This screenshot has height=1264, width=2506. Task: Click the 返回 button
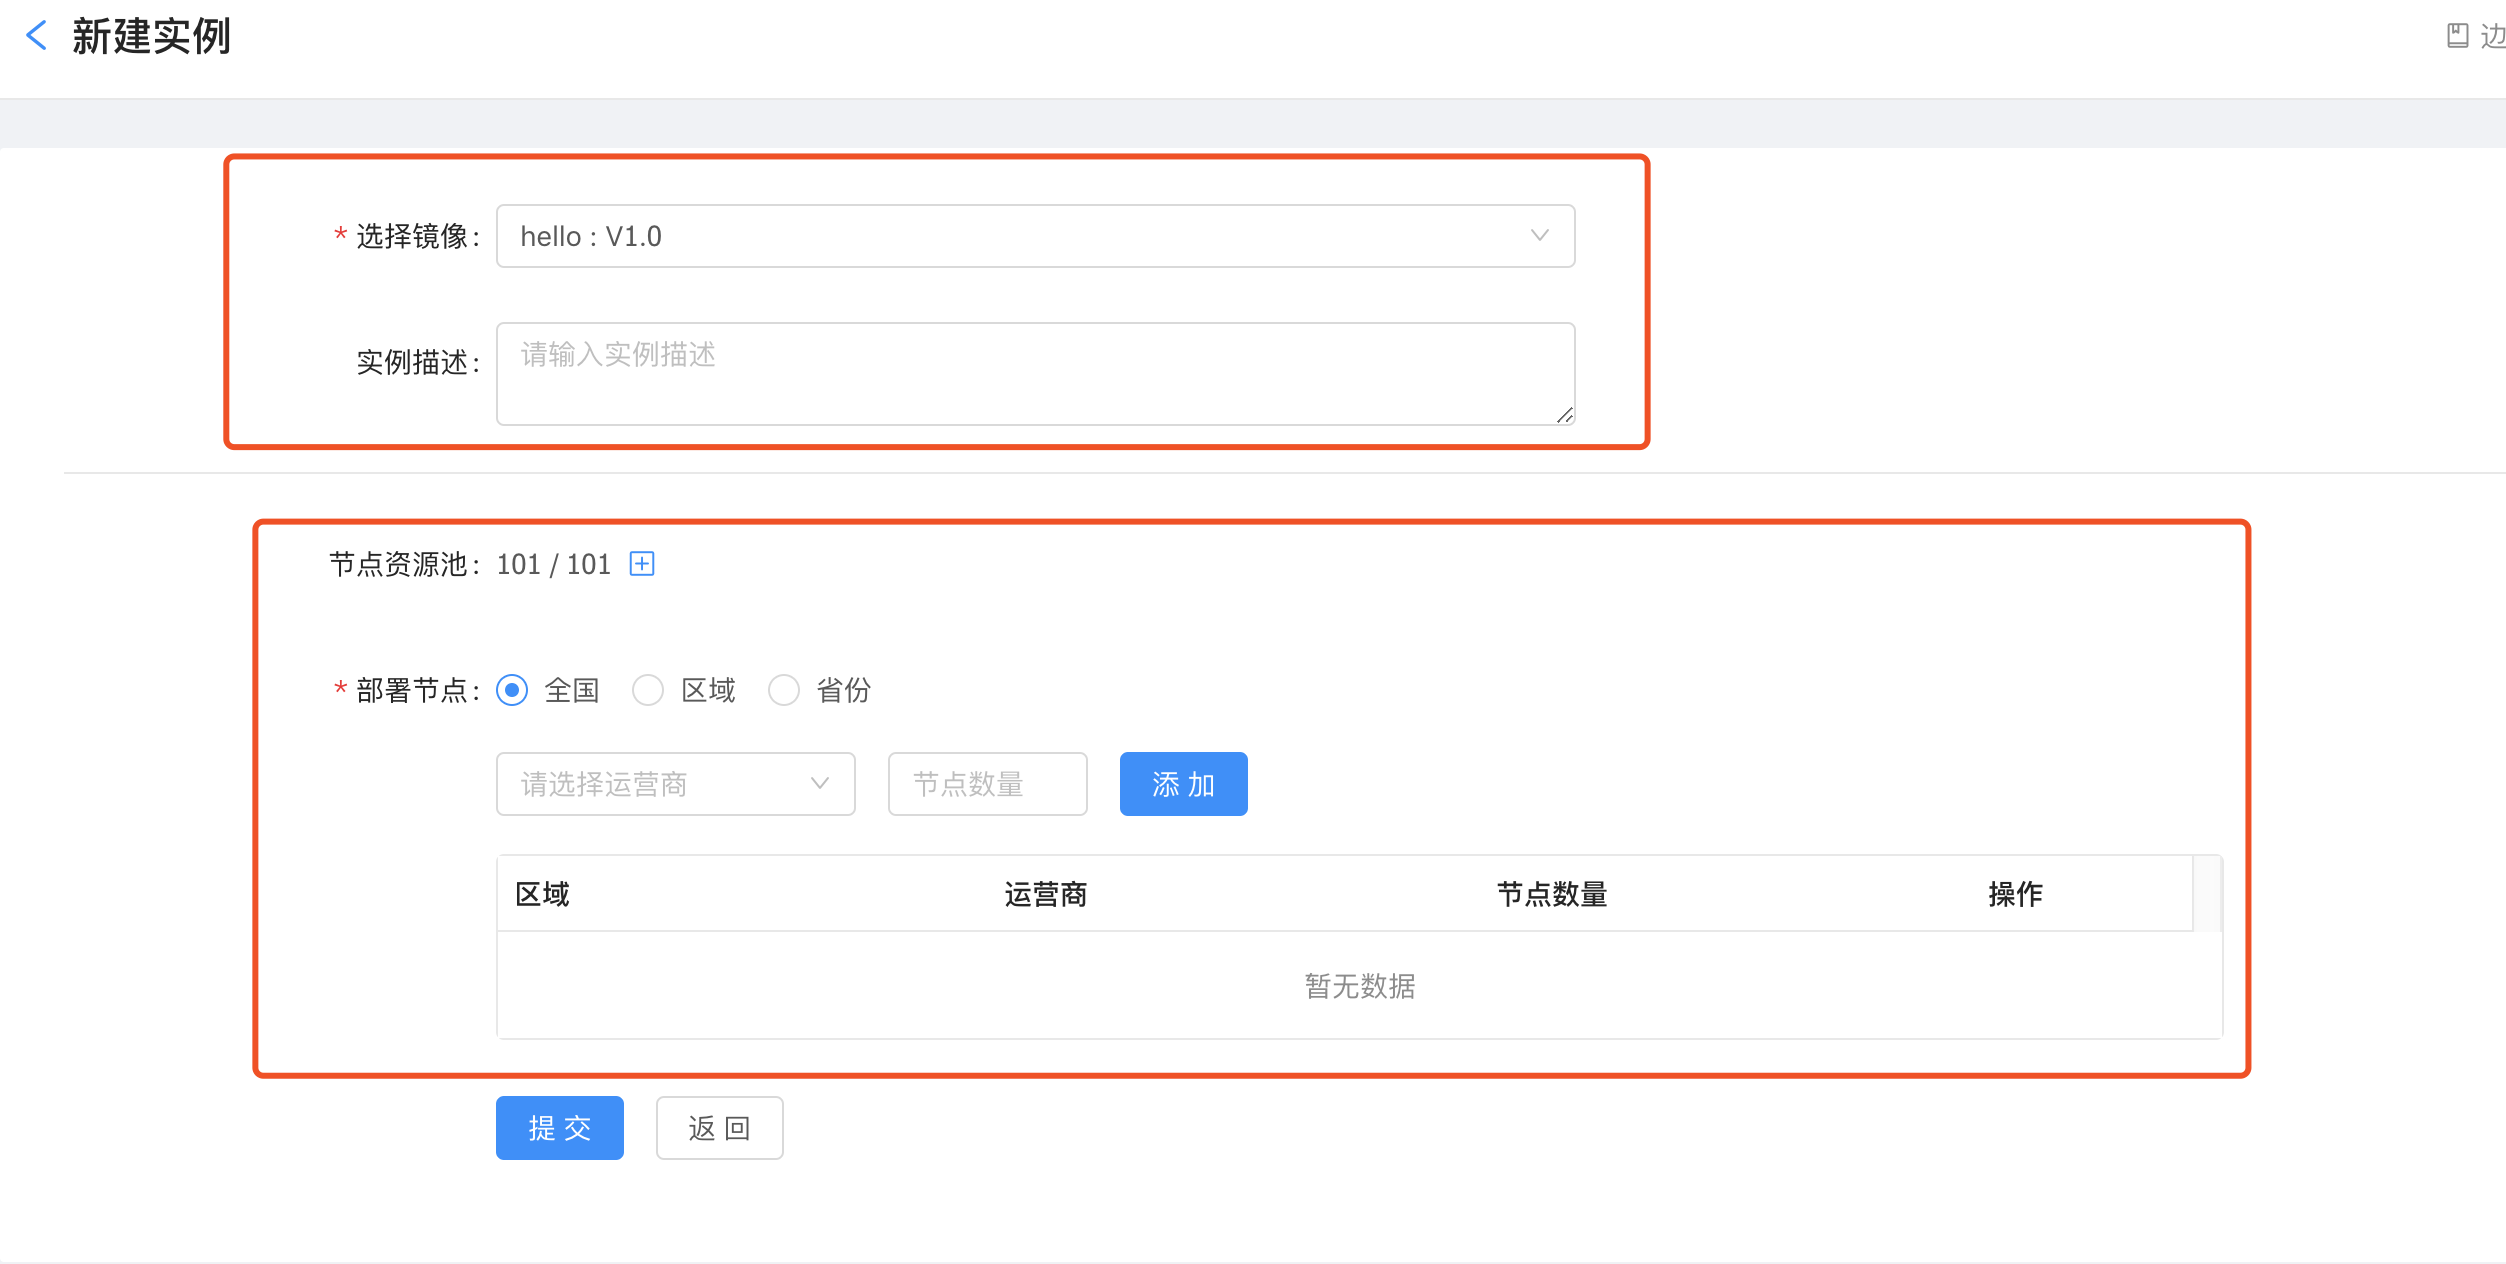pos(719,1128)
